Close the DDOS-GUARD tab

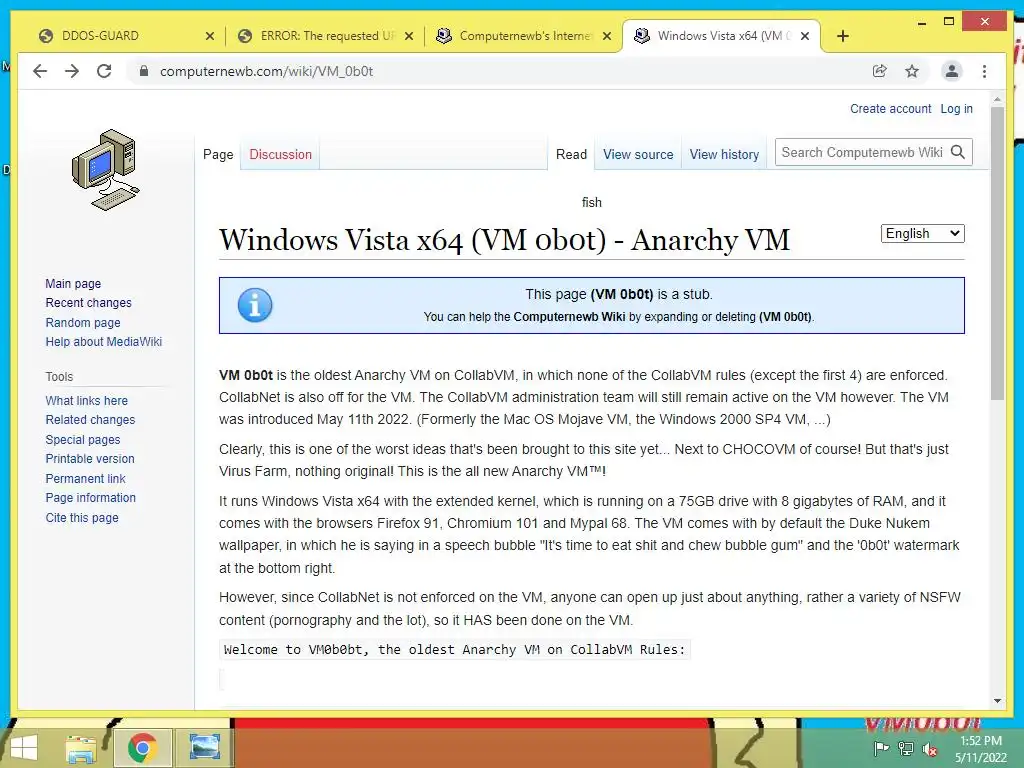point(210,37)
